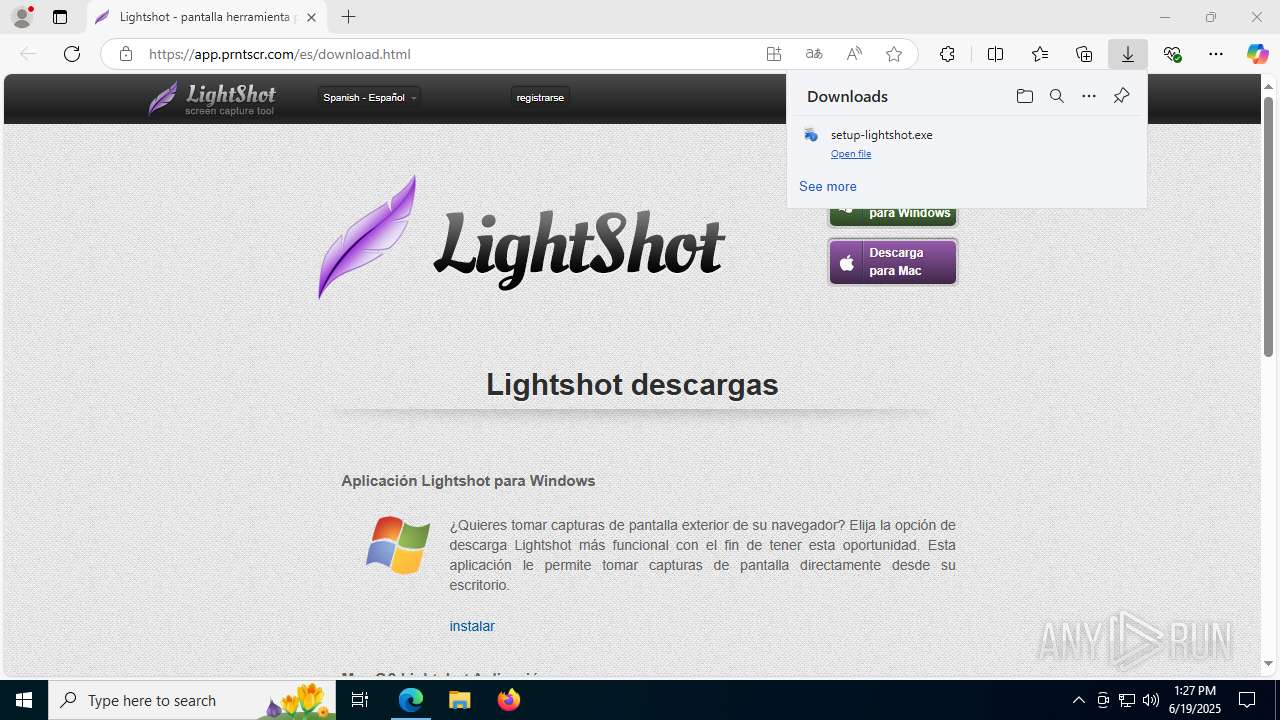Click the volume speaker tray icon

click(1150, 700)
